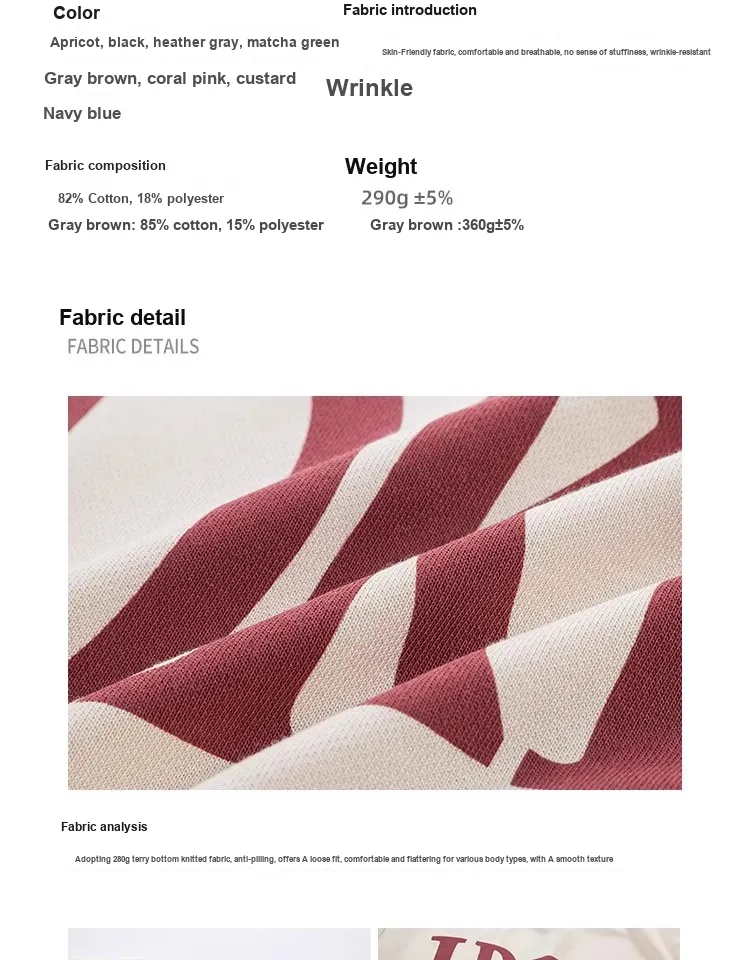Open the bottom-left white fabric image
750x960 pixels.
[x=219, y=943]
